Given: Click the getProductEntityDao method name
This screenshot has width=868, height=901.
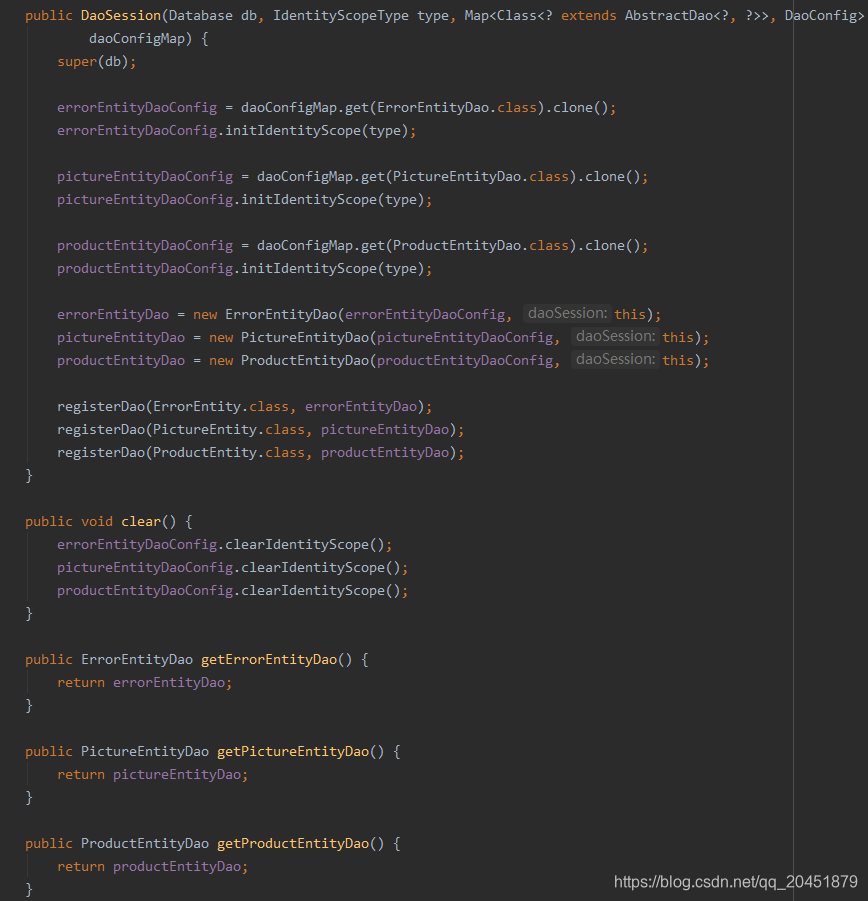Looking at the screenshot, I should click(x=293, y=843).
